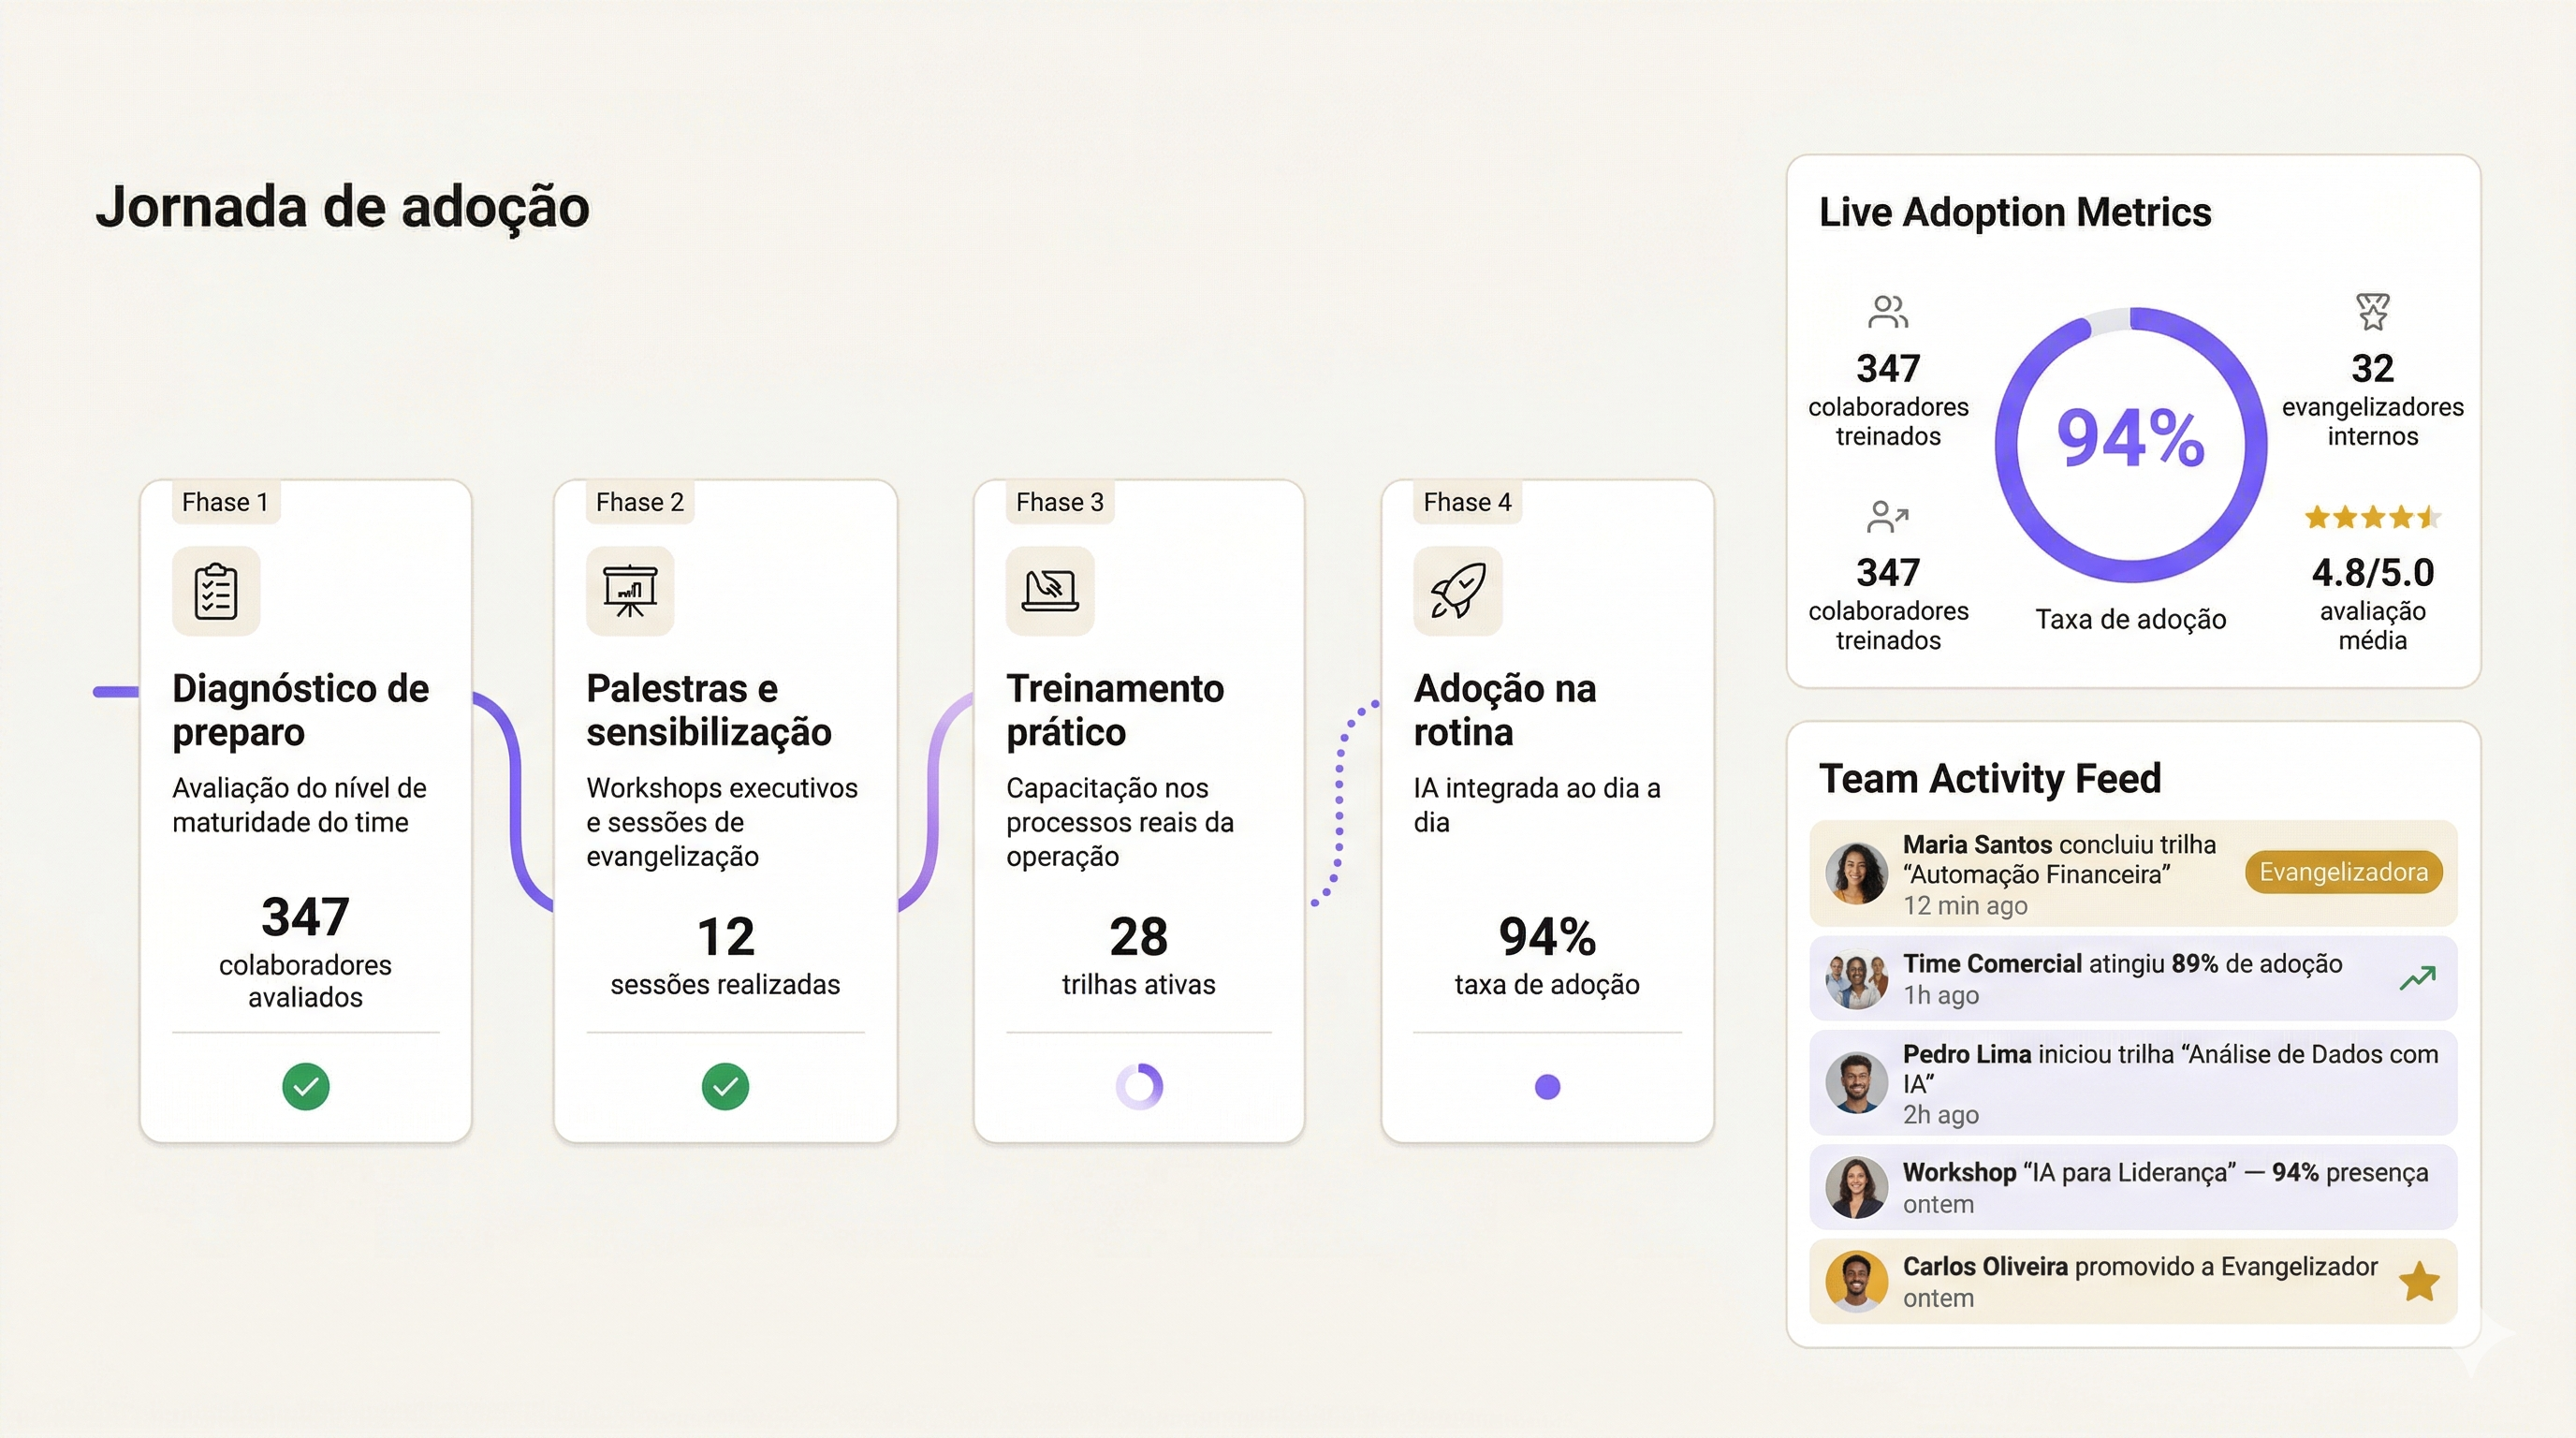Click the green checkmark under Palestras e sensibilização
The width and height of the screenshot is (2576, 1438).
click(x=725, y=1086)
